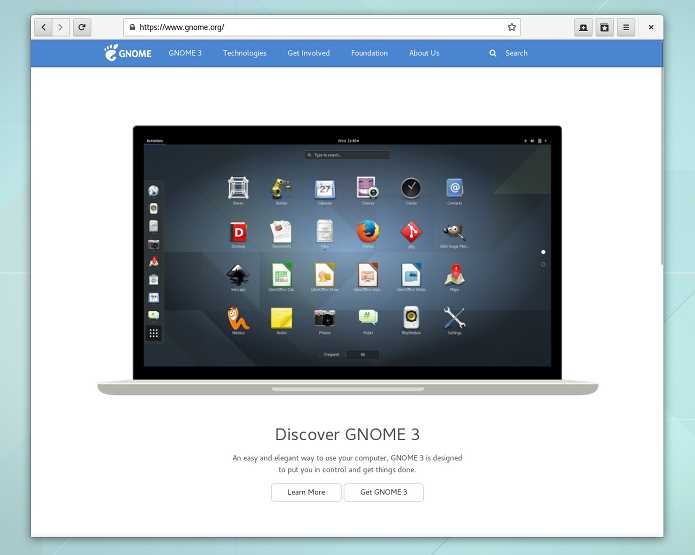Click the Inkscape mountain icon in laptop screenshot

[238, 275]
